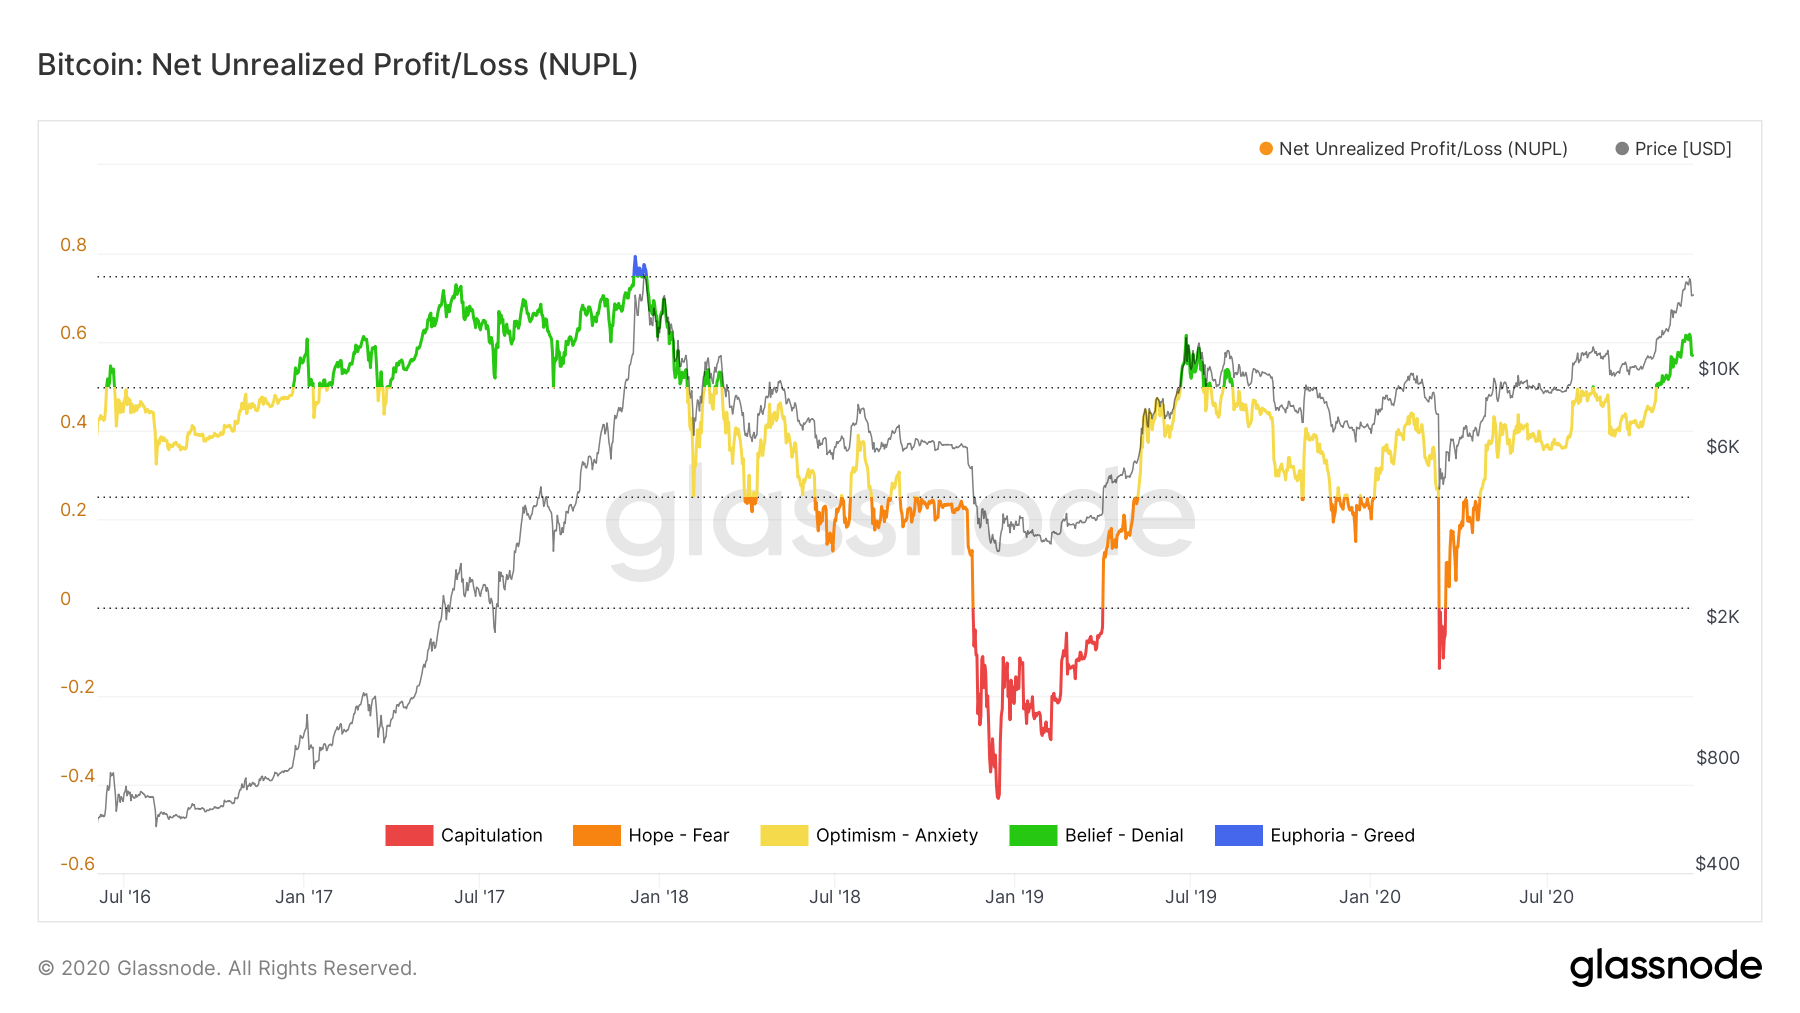
Task: Click the orange Hope - Fear swatch
Action: pyautogui.click(x=596, y=835)
